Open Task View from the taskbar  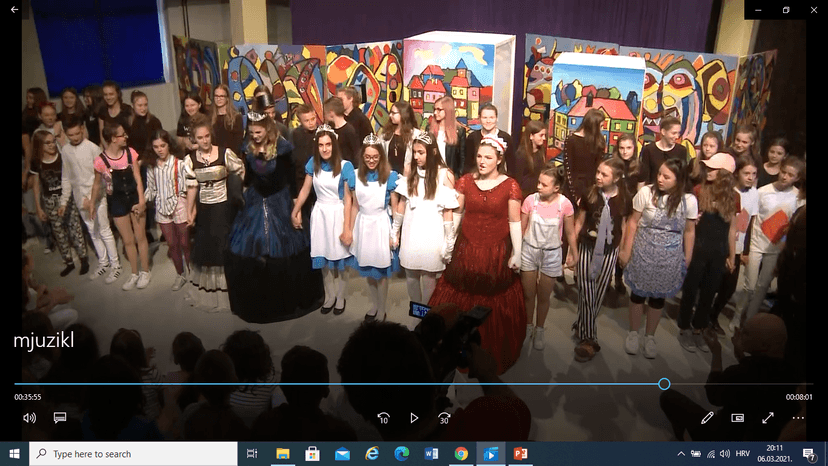tap(252, 454)
